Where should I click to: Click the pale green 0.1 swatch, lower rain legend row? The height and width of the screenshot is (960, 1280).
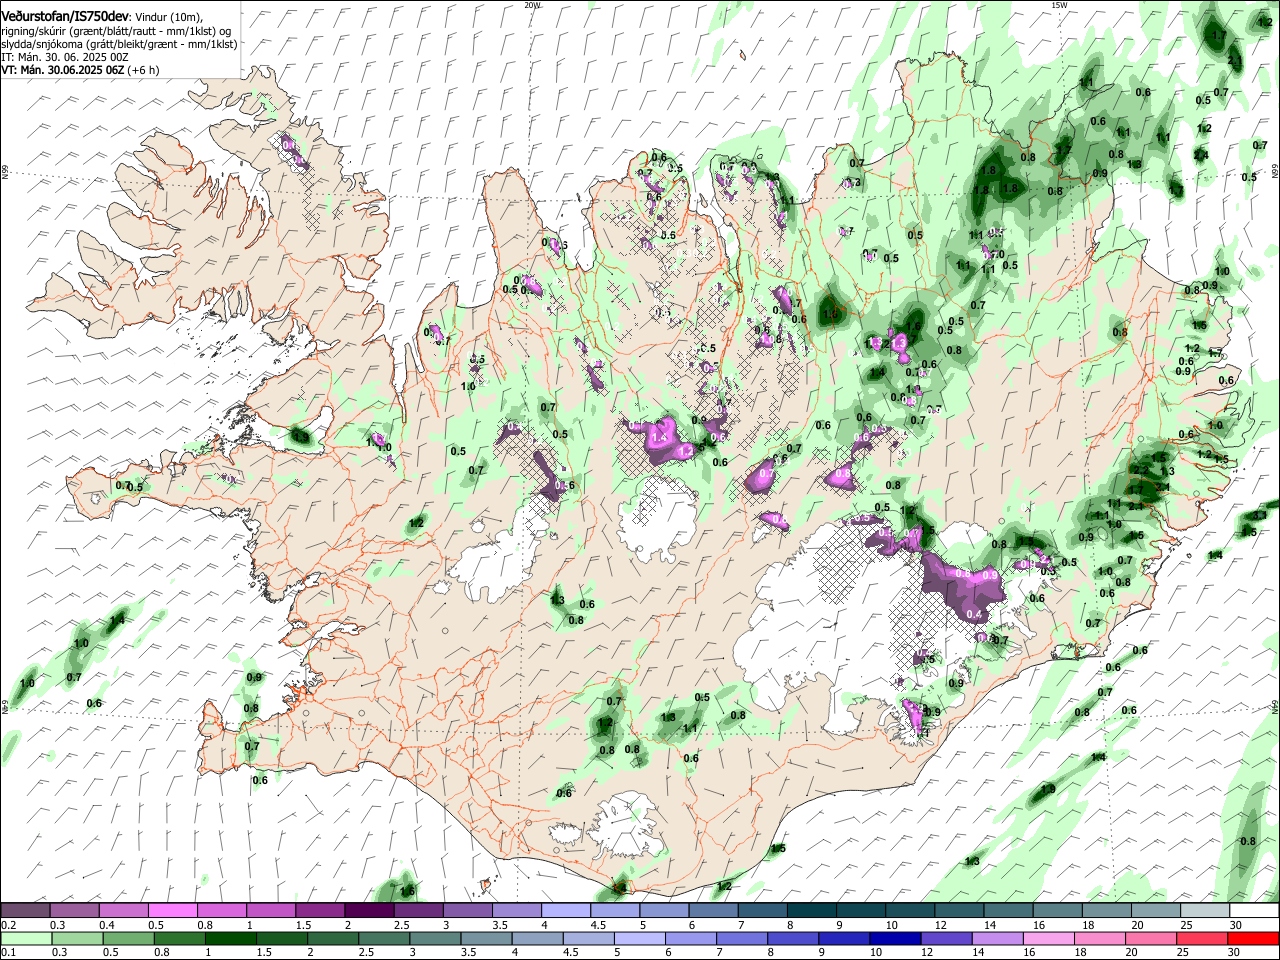26,938
